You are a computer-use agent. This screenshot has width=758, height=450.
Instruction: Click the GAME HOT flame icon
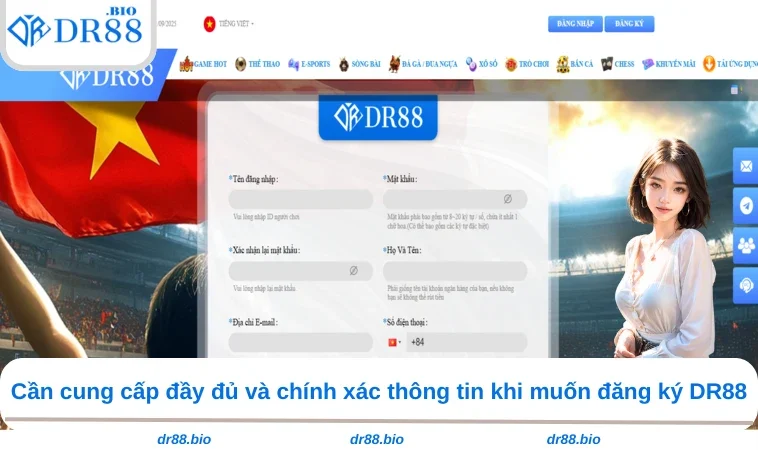pyautogui.click(x=186, y=64)
